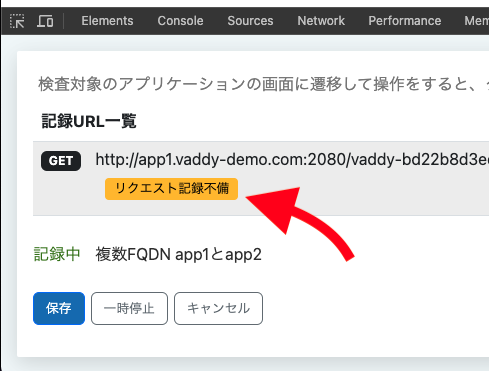
Task: Open the Sources tab
Action: point(250,21)
